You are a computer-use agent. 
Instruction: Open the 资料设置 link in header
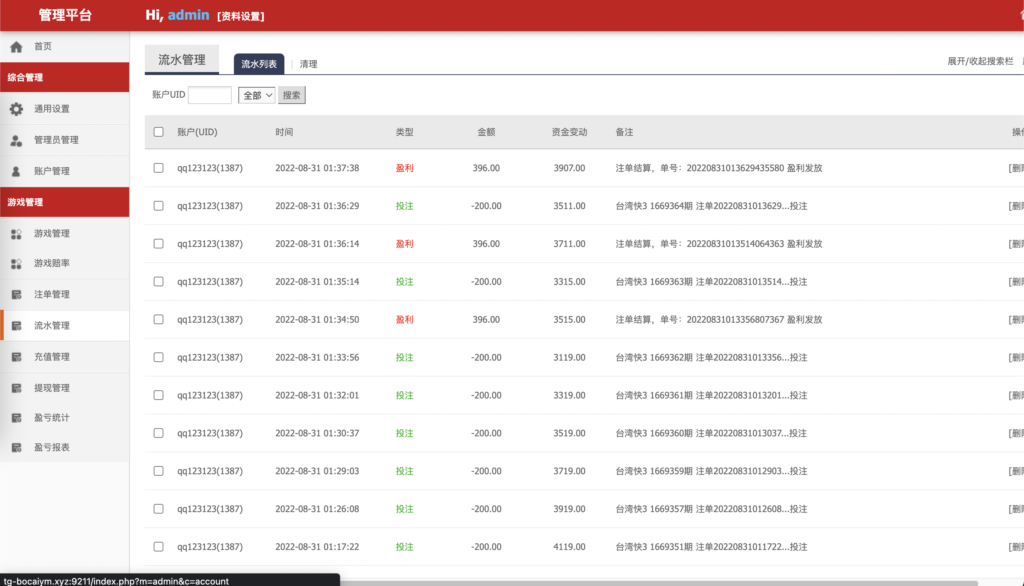(241, 16)
